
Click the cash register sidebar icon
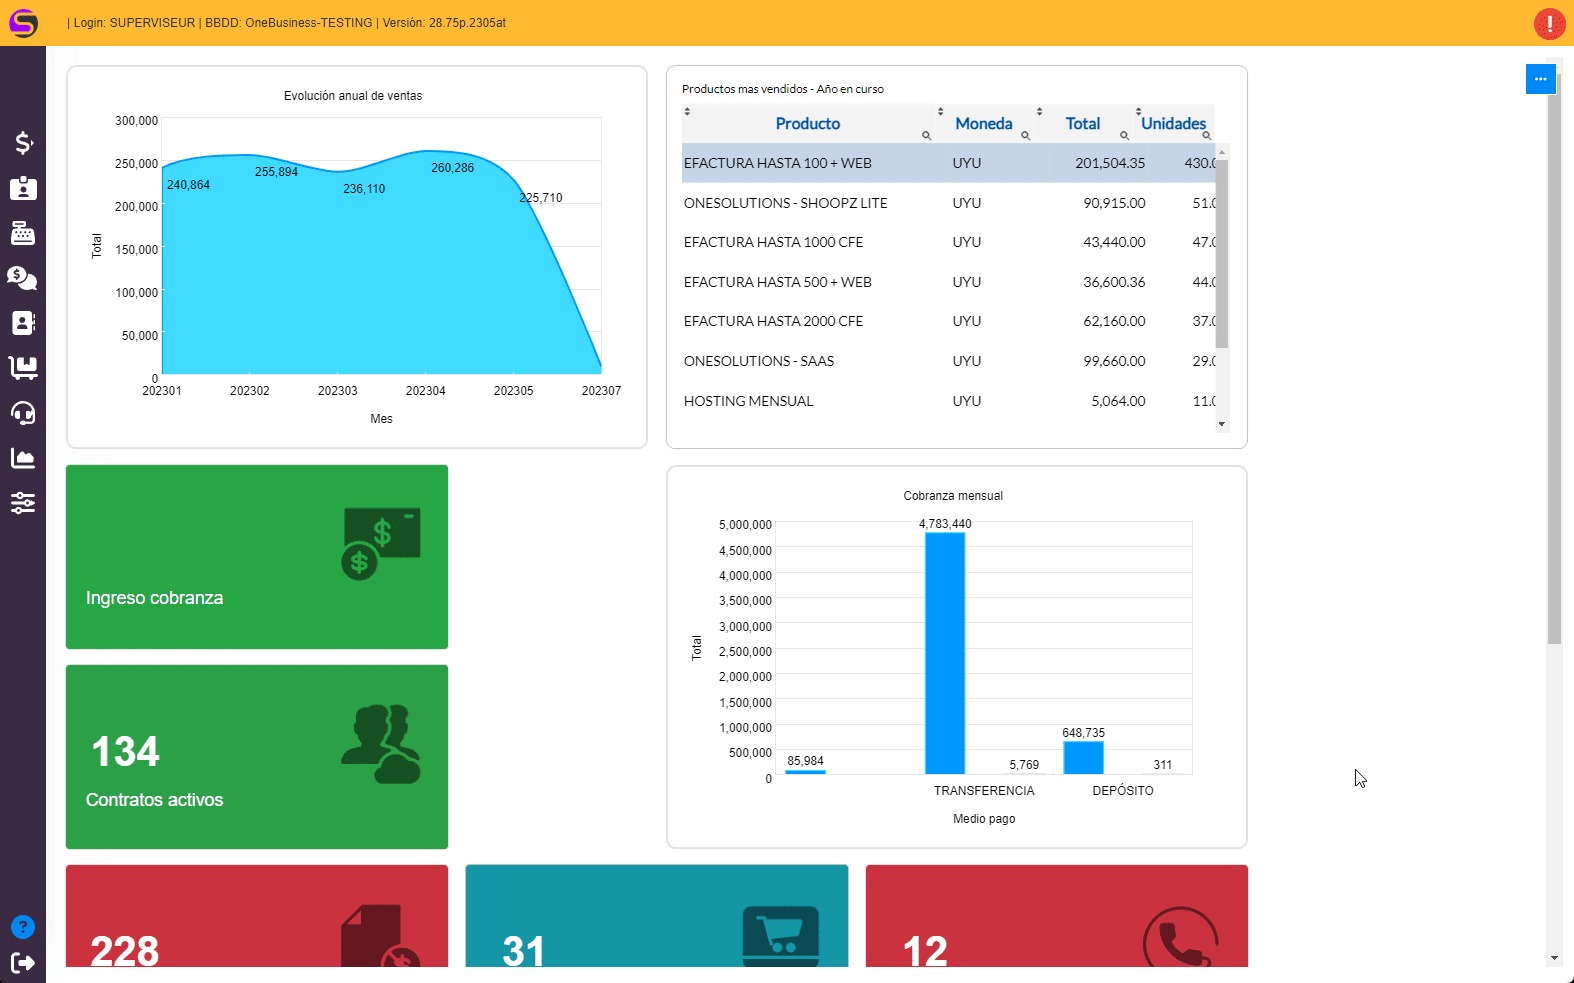[x=23, y=233]
